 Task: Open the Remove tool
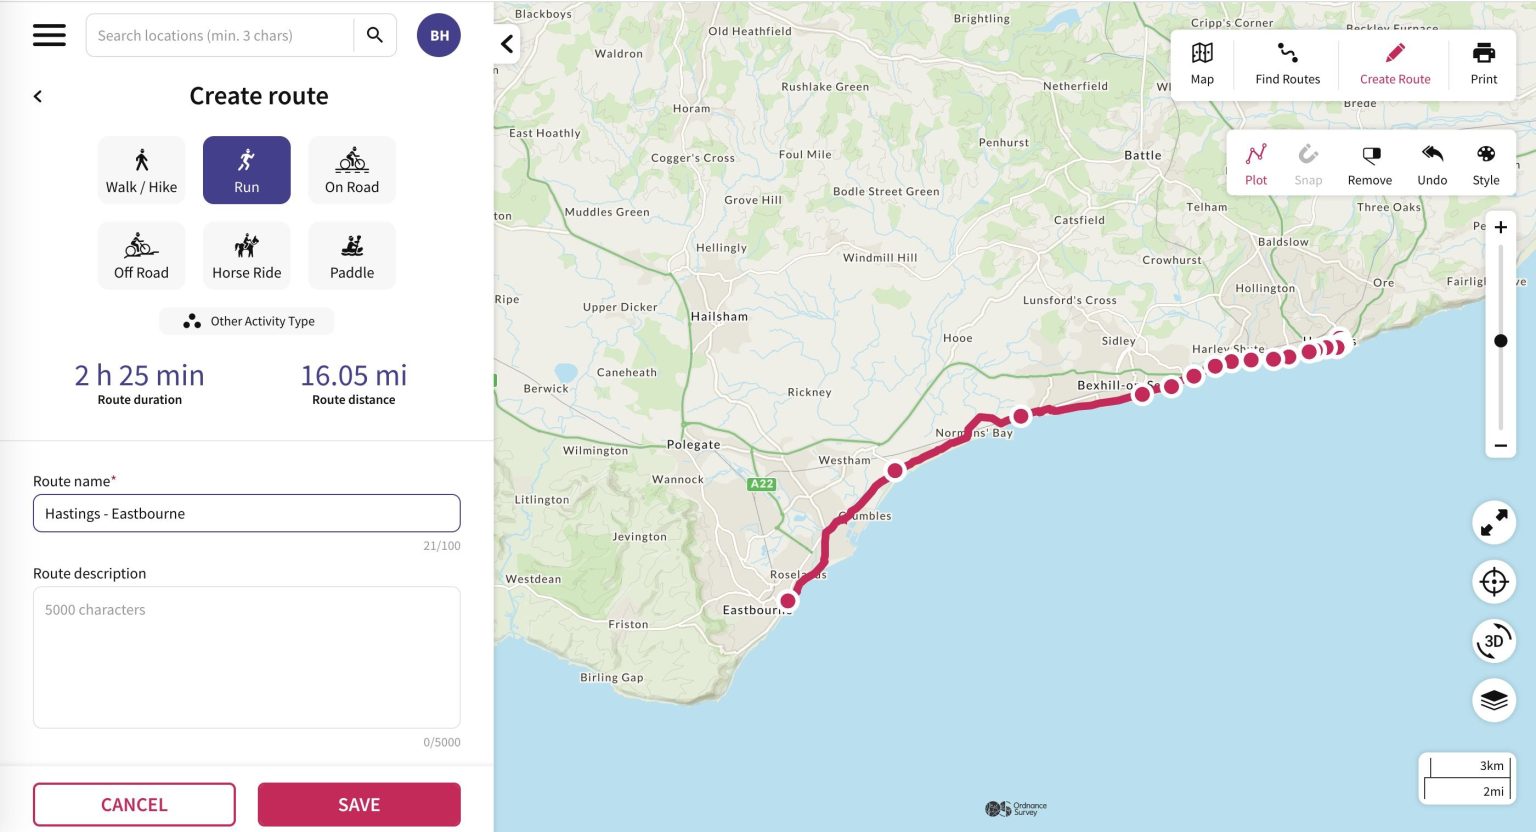[1369, 163]
